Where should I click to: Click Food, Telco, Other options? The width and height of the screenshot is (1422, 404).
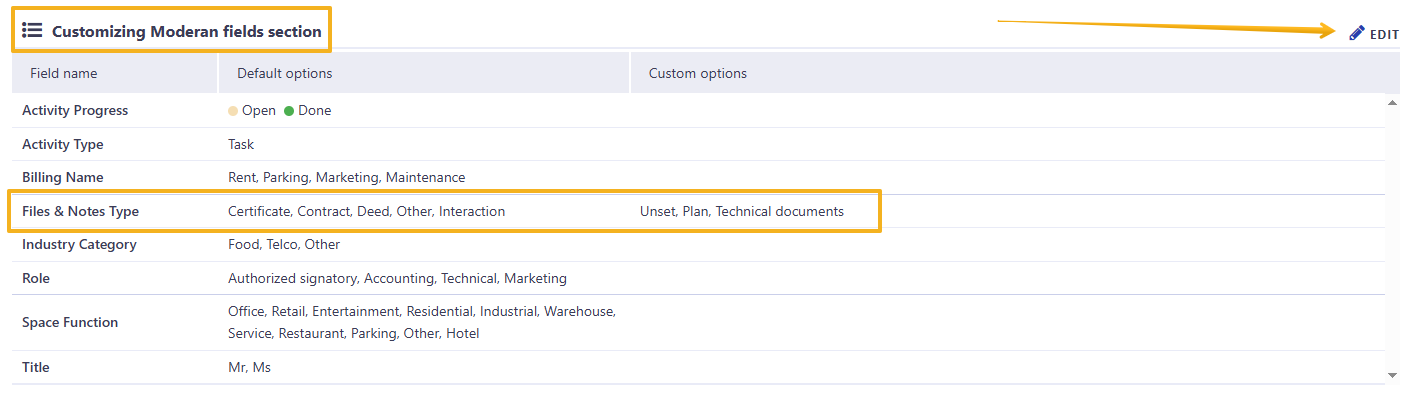point(284,244)
